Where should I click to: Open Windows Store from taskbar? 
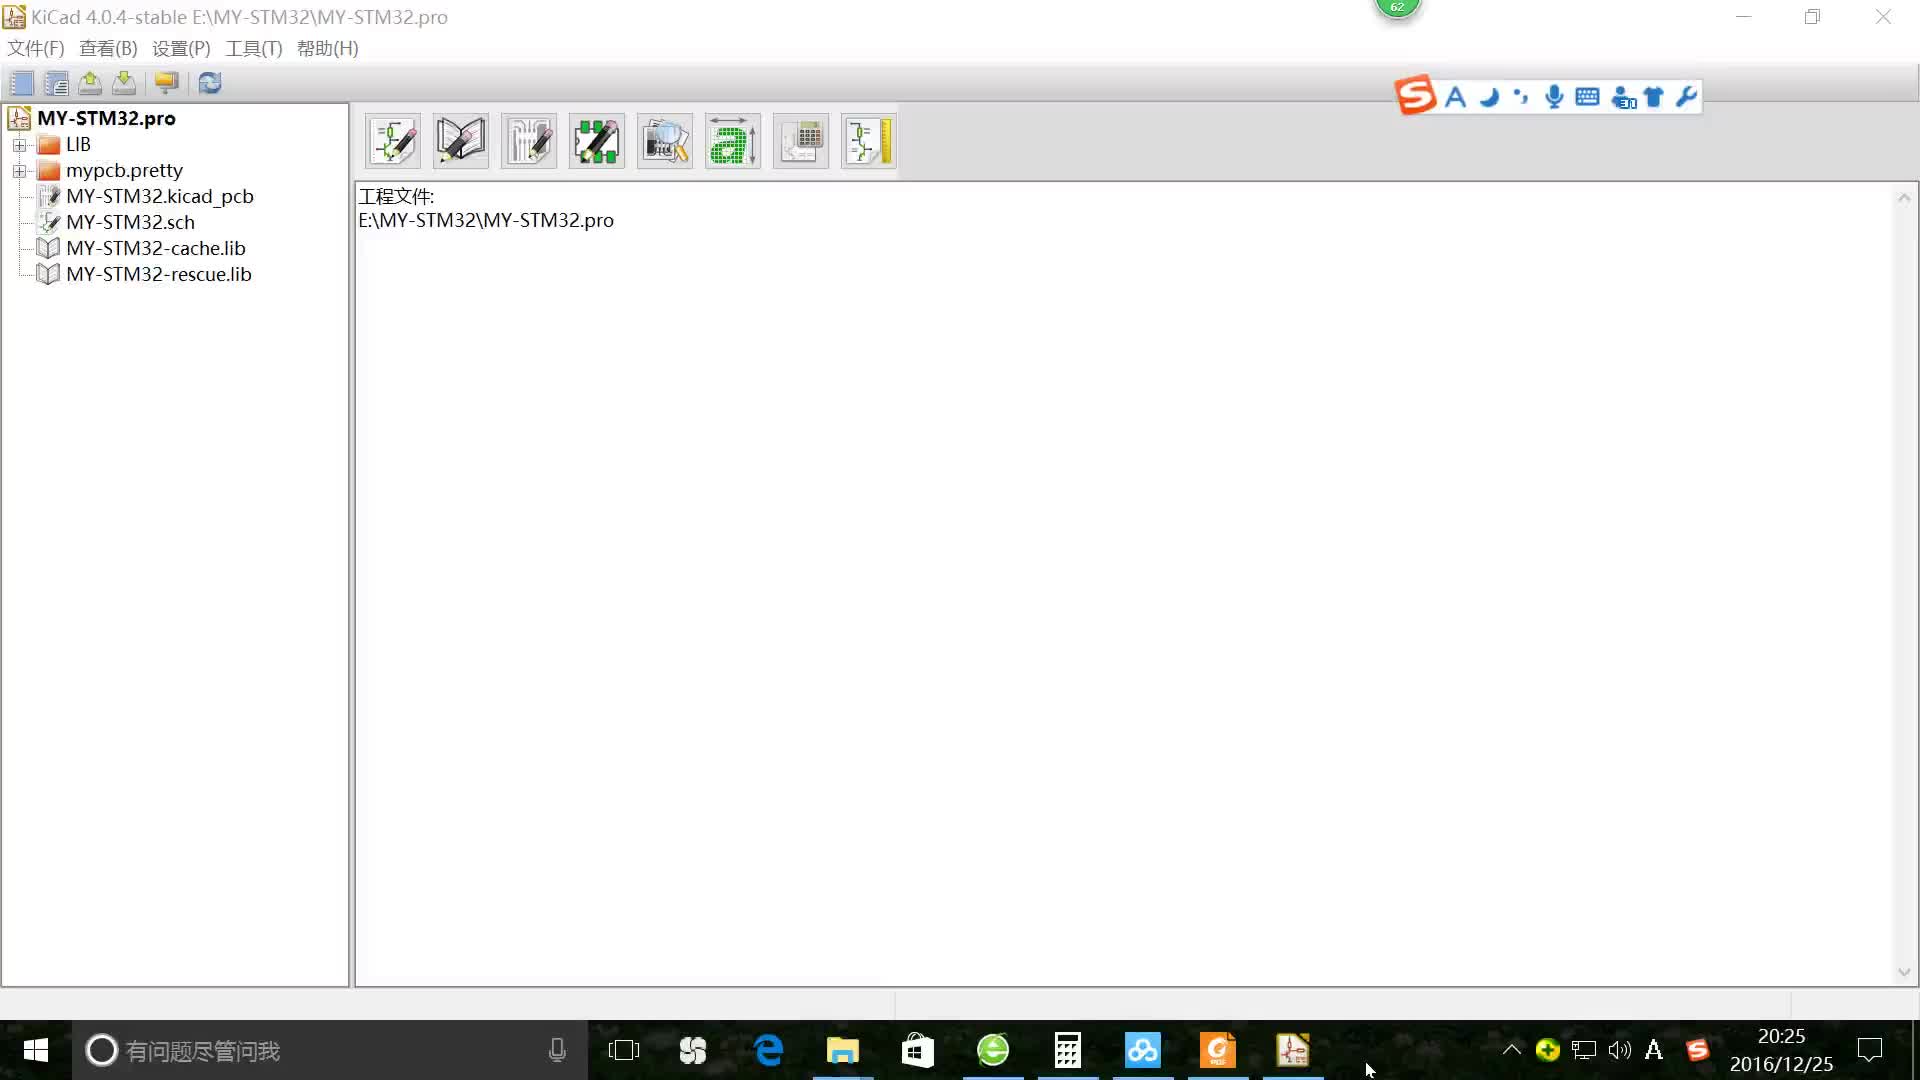coord(918,1050)
